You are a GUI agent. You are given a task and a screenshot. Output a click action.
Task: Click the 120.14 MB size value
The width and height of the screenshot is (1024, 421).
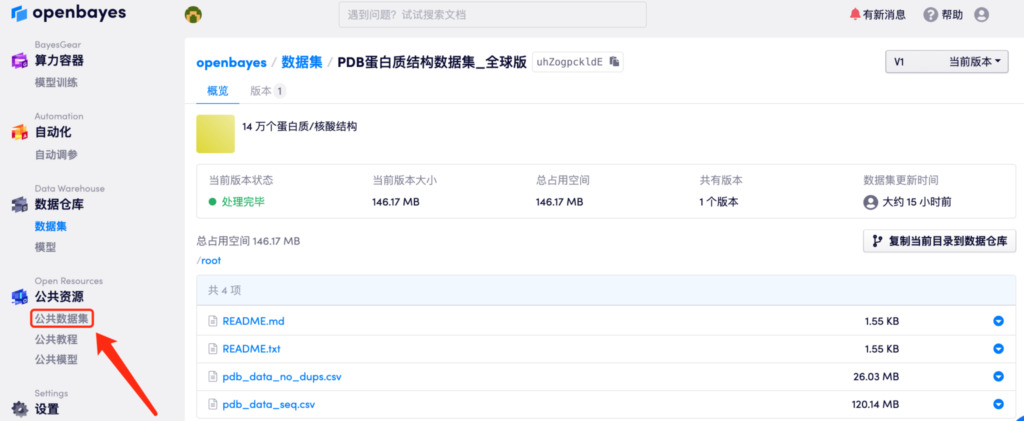pyautogui.click(x=875, y=405)
